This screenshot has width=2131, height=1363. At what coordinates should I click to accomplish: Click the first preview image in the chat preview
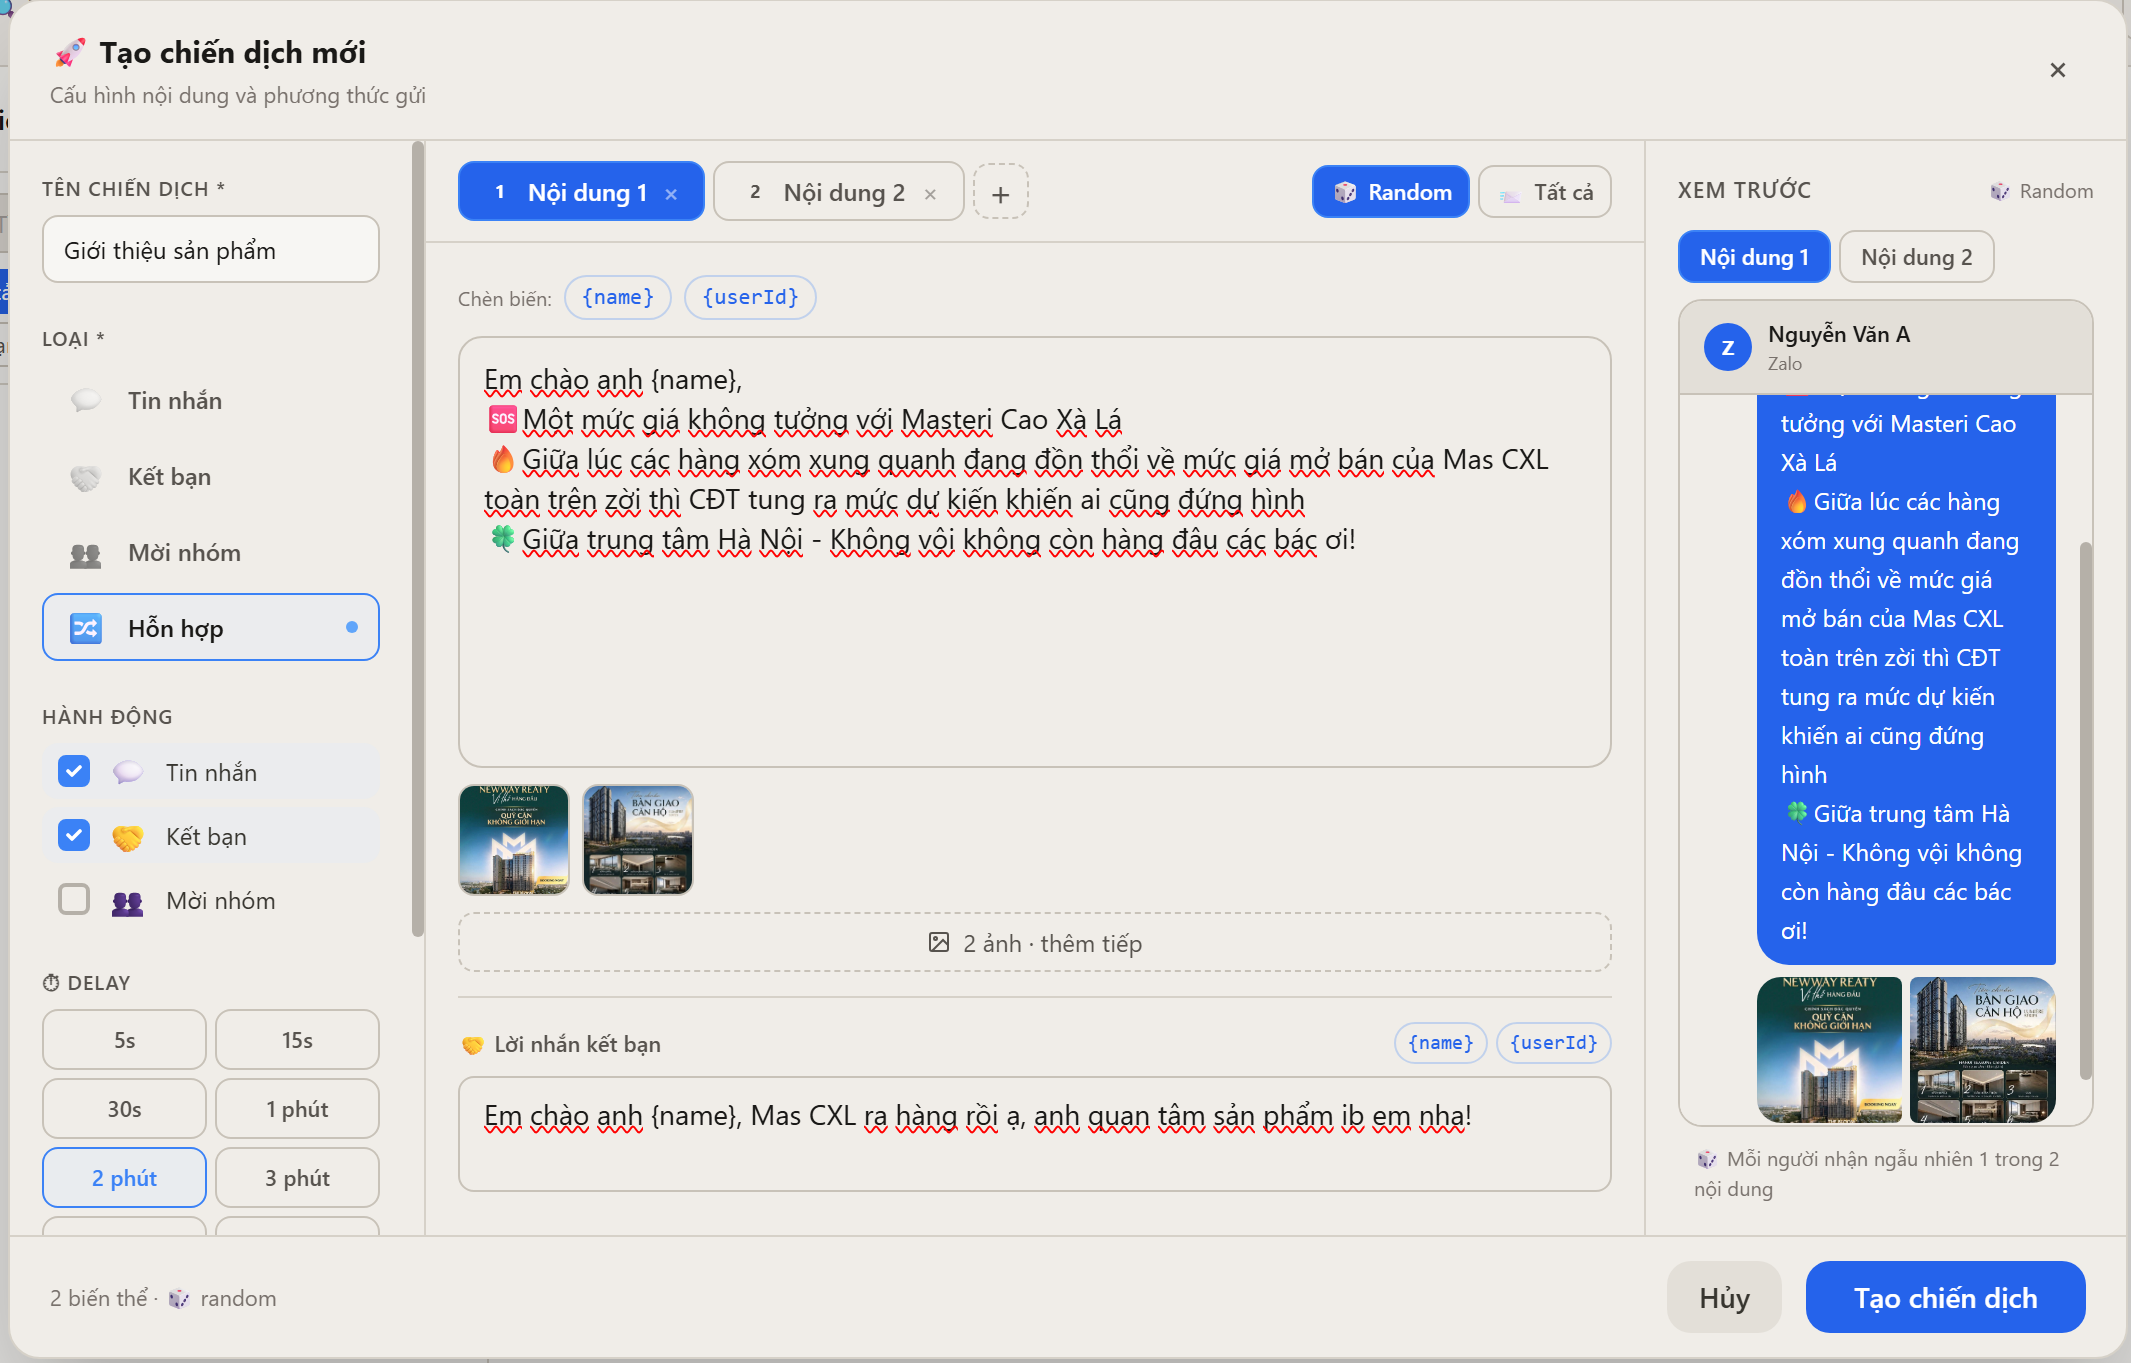click(1829, 1050)
